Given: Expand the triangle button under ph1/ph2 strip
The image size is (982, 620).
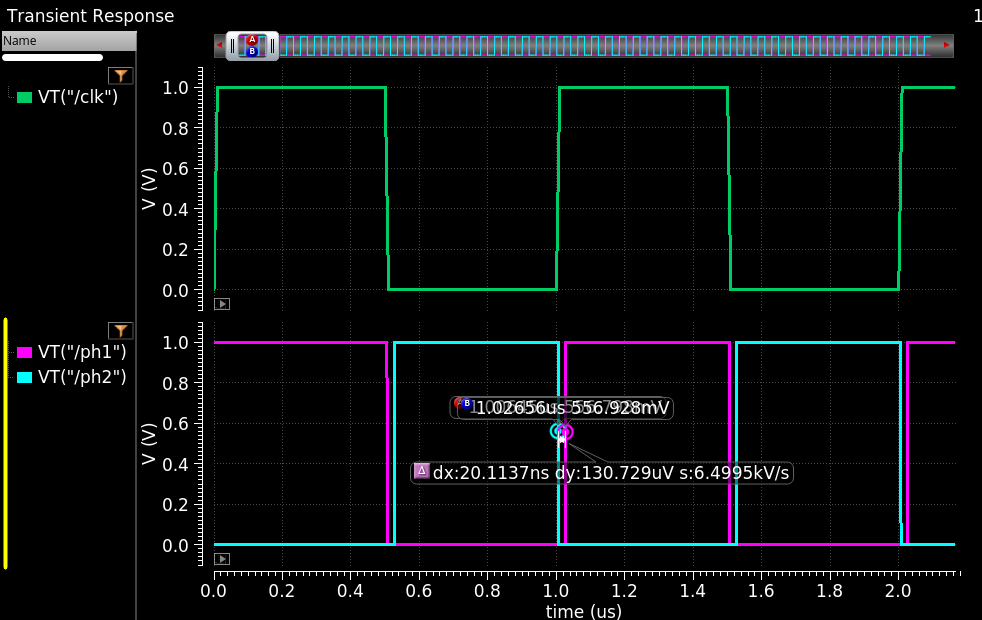Looking at the screenshot, I should (222, 559).
